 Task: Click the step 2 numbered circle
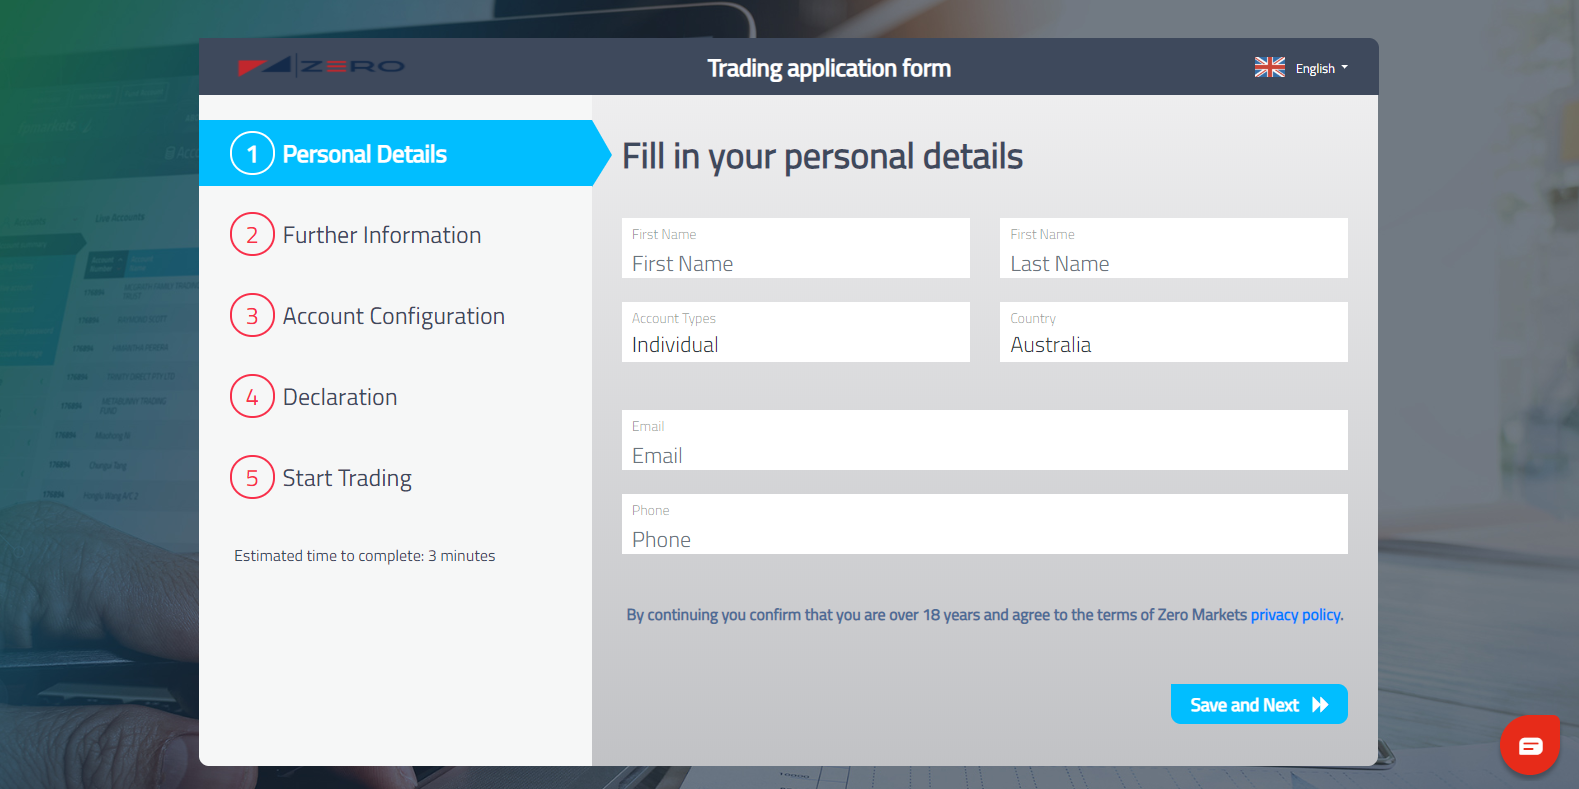coord(252,234)
